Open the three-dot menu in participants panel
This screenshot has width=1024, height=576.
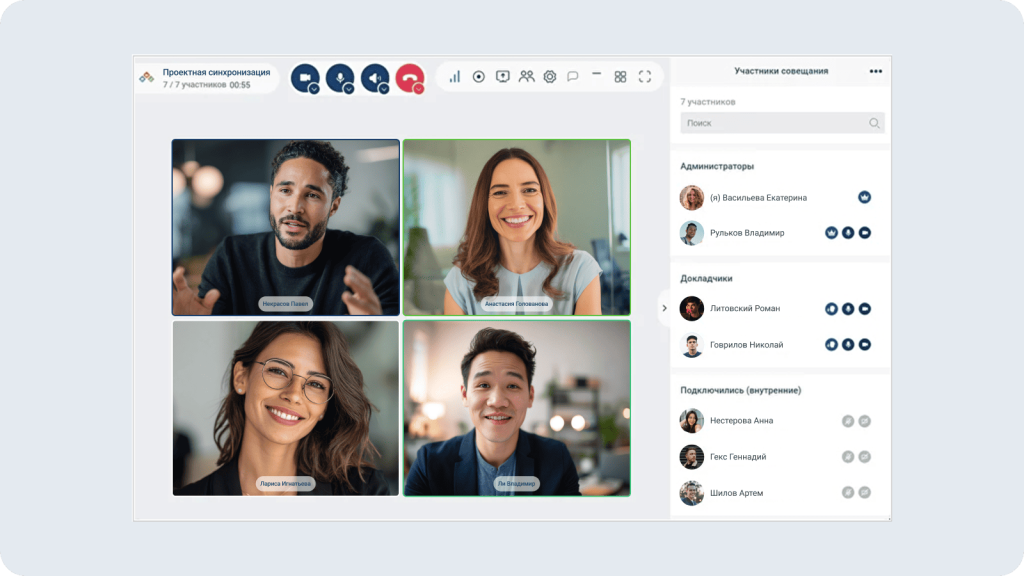pyautogui.click(x=876, y=72)
